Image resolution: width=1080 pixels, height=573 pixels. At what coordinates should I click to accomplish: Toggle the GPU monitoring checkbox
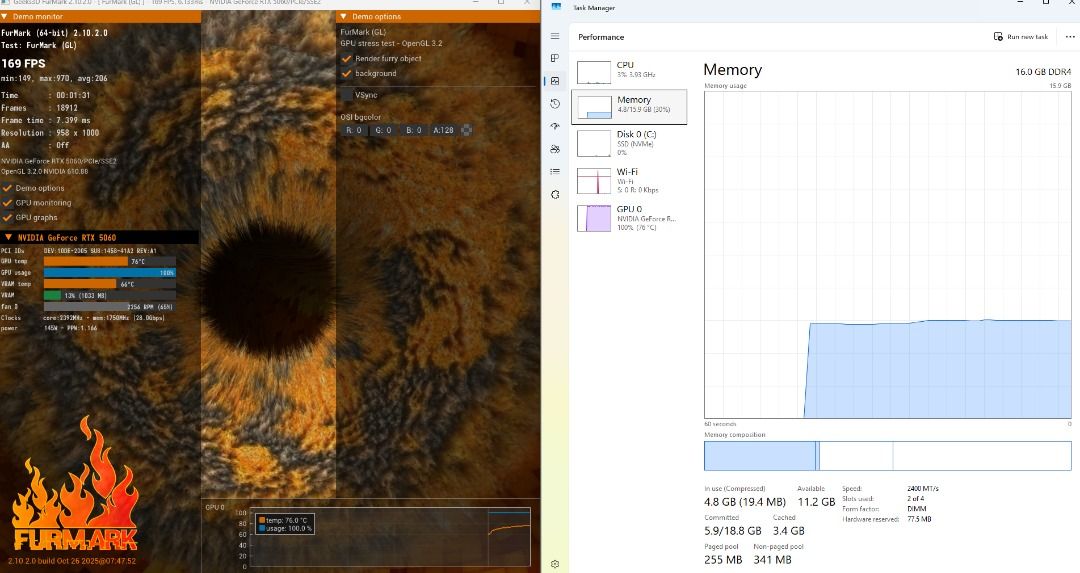7,202
